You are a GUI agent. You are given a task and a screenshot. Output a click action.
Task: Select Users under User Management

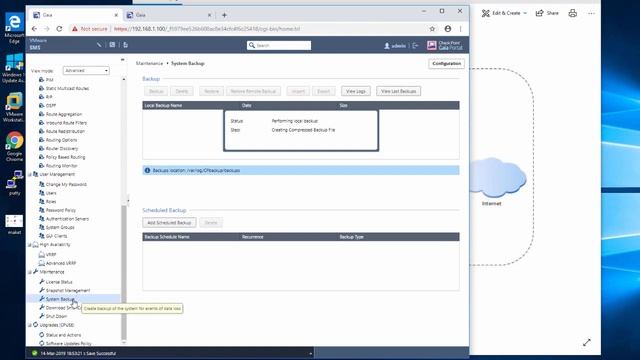click(x=51, y=193)
